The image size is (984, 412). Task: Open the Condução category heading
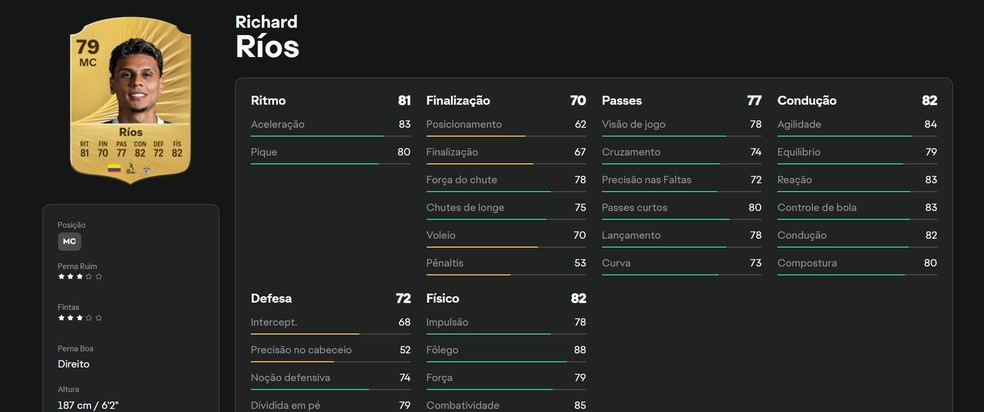point(807,101)
